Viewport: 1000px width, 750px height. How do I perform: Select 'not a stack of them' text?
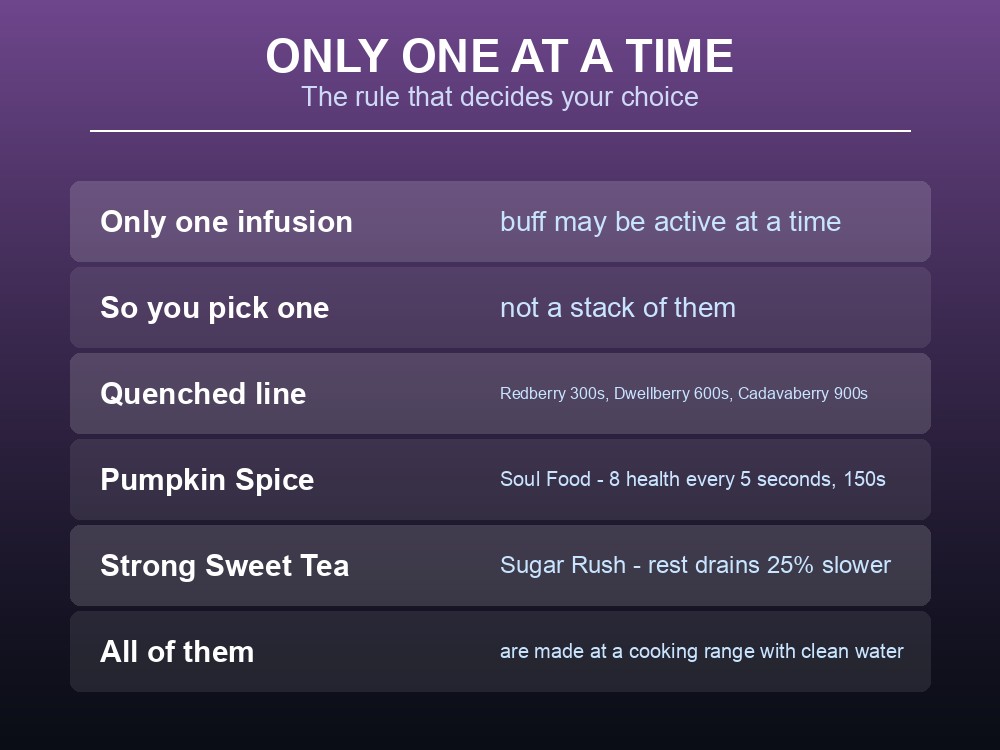[618, 308]
